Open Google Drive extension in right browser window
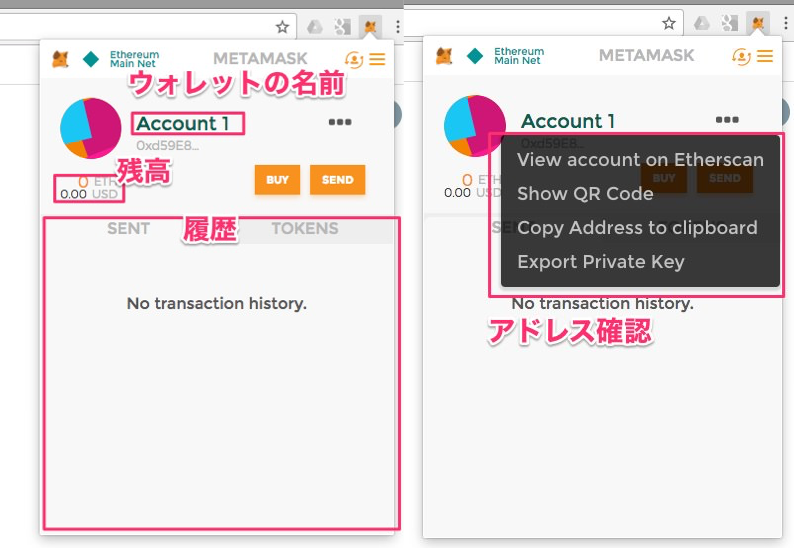 [701, 23]
